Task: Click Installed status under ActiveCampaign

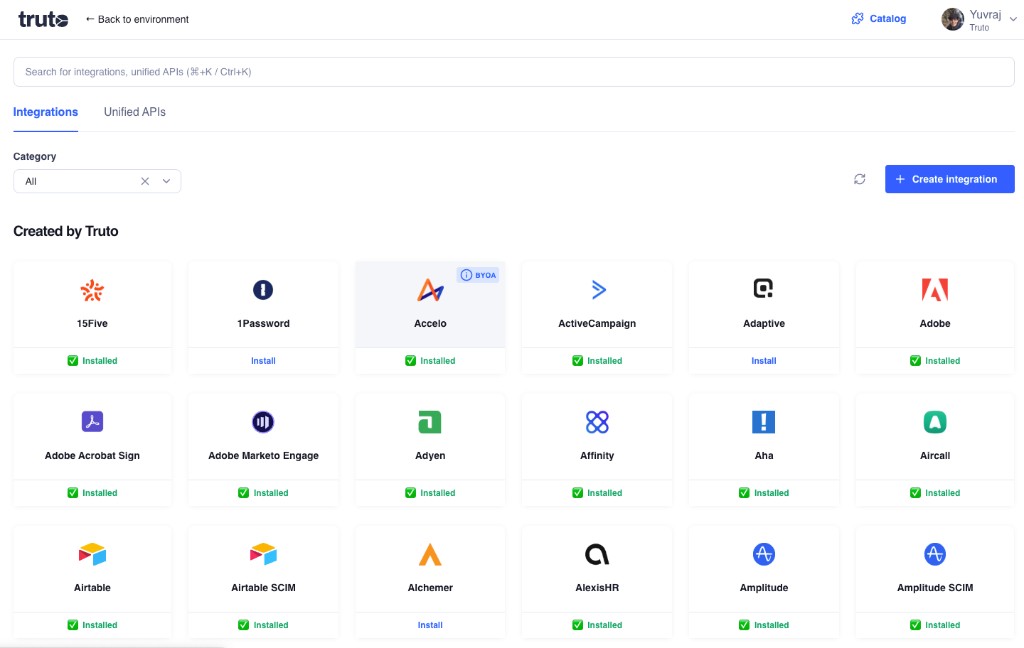Action: [597, 361]
